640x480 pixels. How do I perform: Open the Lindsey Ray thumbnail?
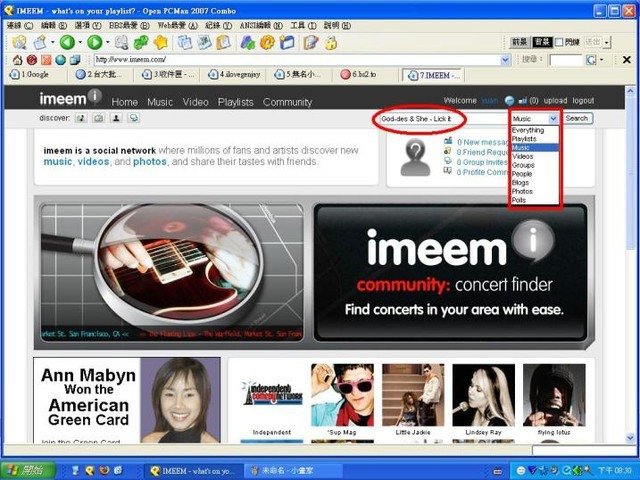pyautogui.click(x=483, y=395)
